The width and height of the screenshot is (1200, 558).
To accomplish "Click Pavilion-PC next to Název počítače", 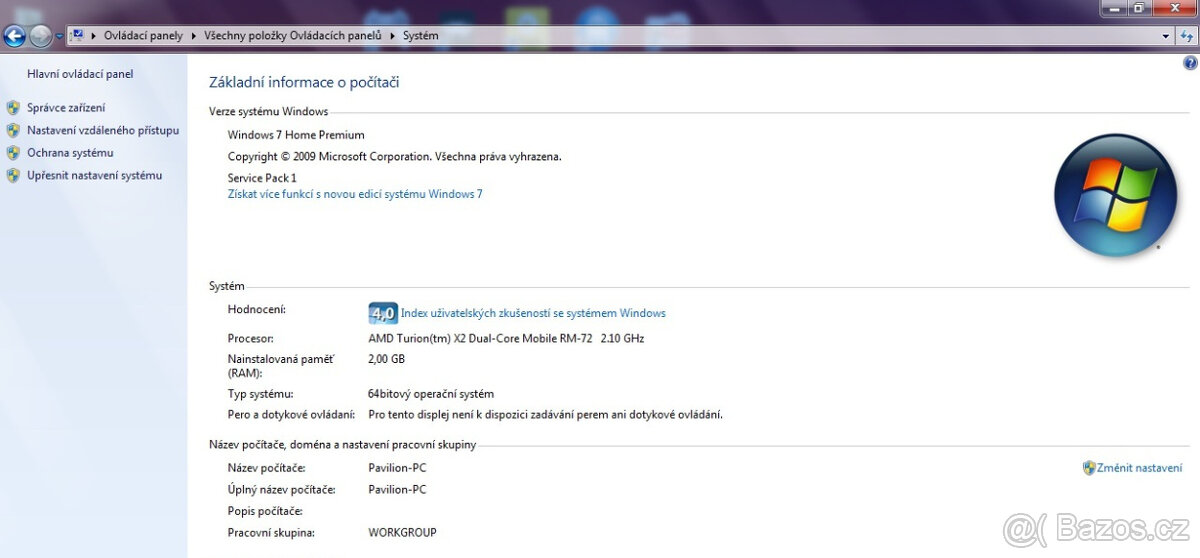I will 397,468.
